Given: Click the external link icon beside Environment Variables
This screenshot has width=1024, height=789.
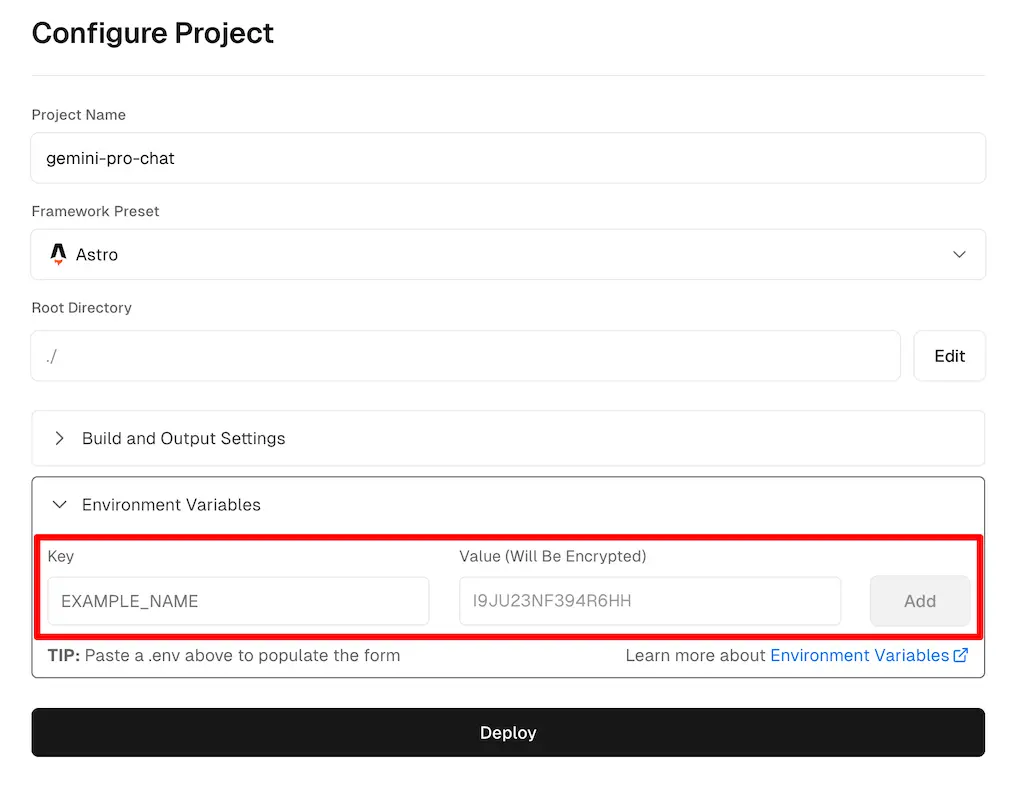Looking at the screenshot, I should (961, 655).
